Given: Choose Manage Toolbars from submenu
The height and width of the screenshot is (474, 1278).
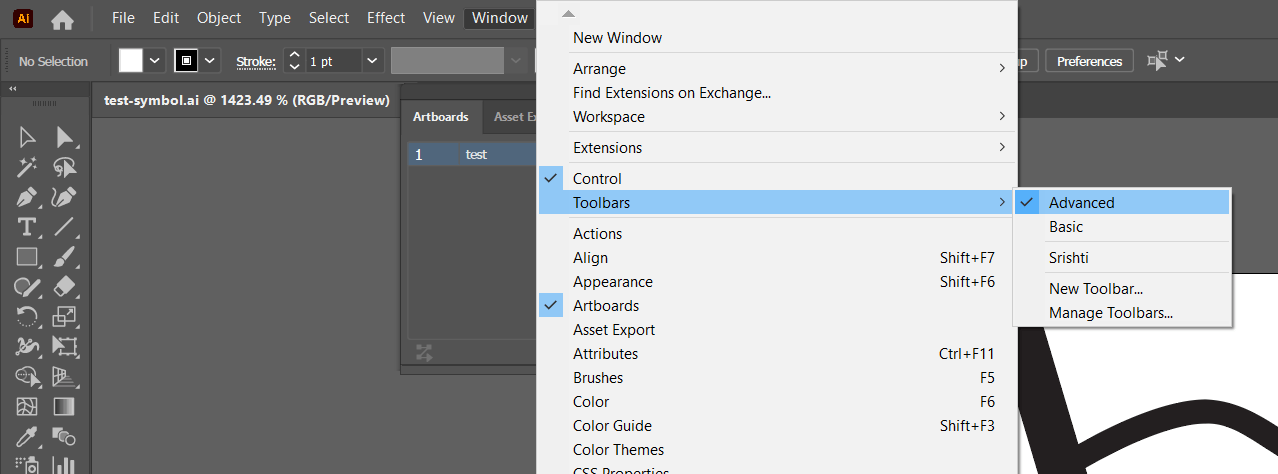Looking at the screenshot, I should (1111, 313).
